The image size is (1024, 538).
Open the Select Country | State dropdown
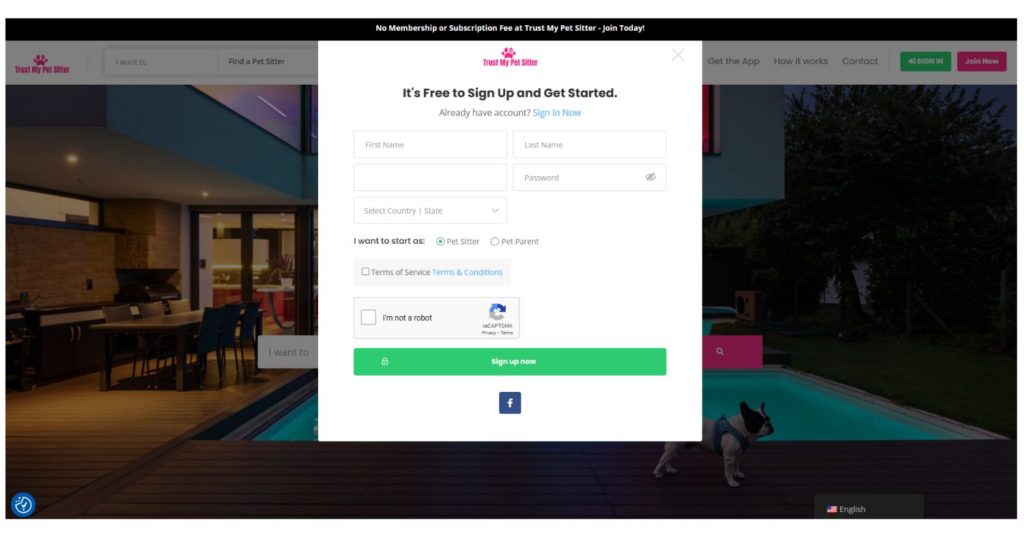(430, 210)
